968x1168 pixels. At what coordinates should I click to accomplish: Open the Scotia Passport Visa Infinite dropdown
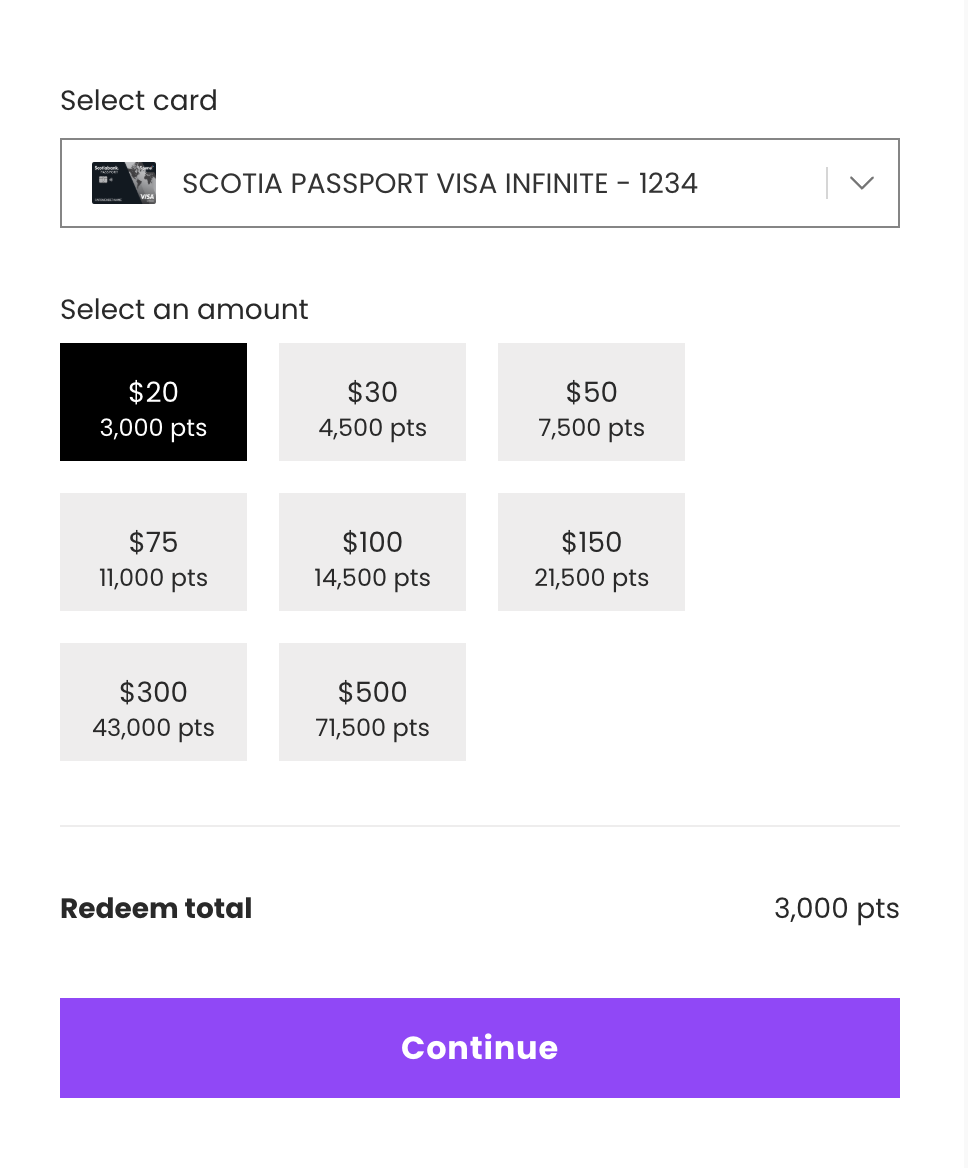pyautogui.click(x=440, y=184)
